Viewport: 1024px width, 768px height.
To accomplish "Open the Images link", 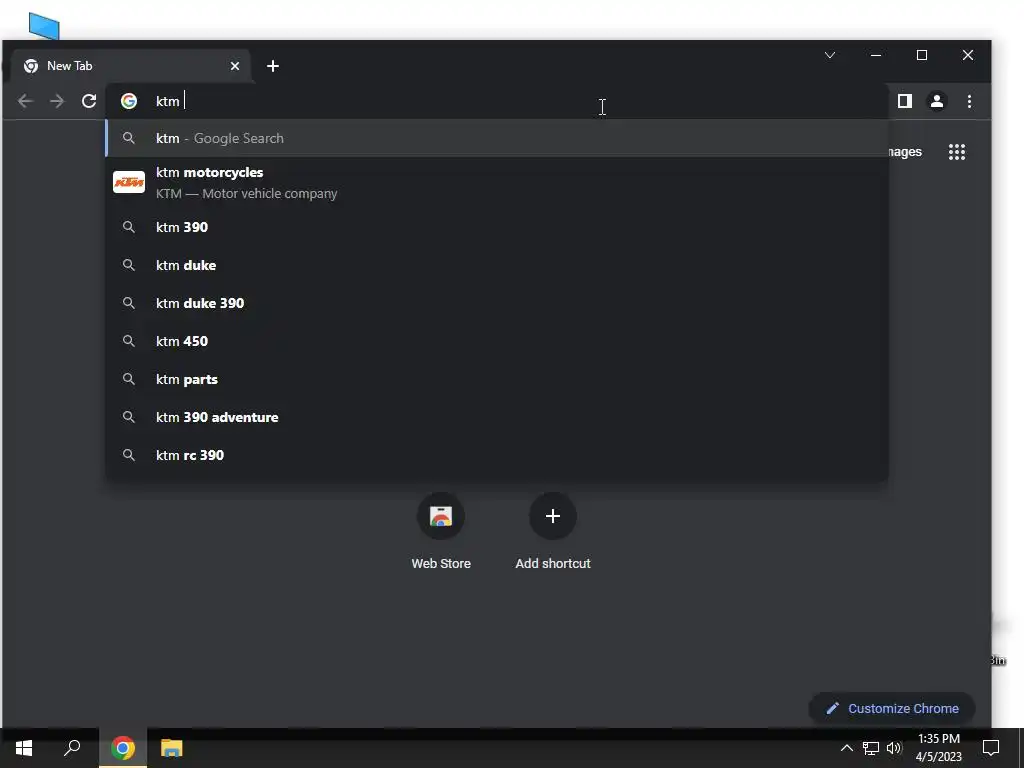I will click(905, 152).
